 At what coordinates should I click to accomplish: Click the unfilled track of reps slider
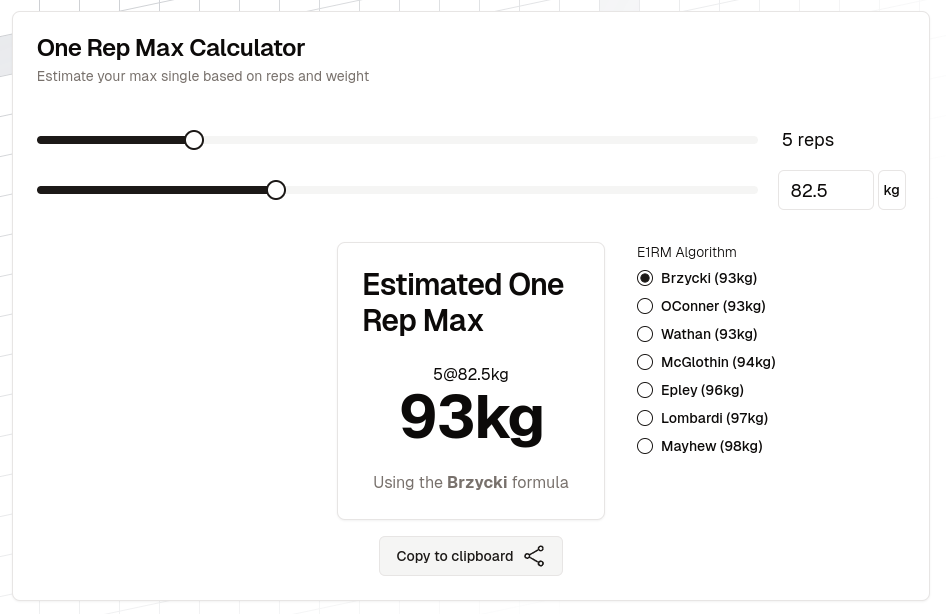[x=480, y=140]
